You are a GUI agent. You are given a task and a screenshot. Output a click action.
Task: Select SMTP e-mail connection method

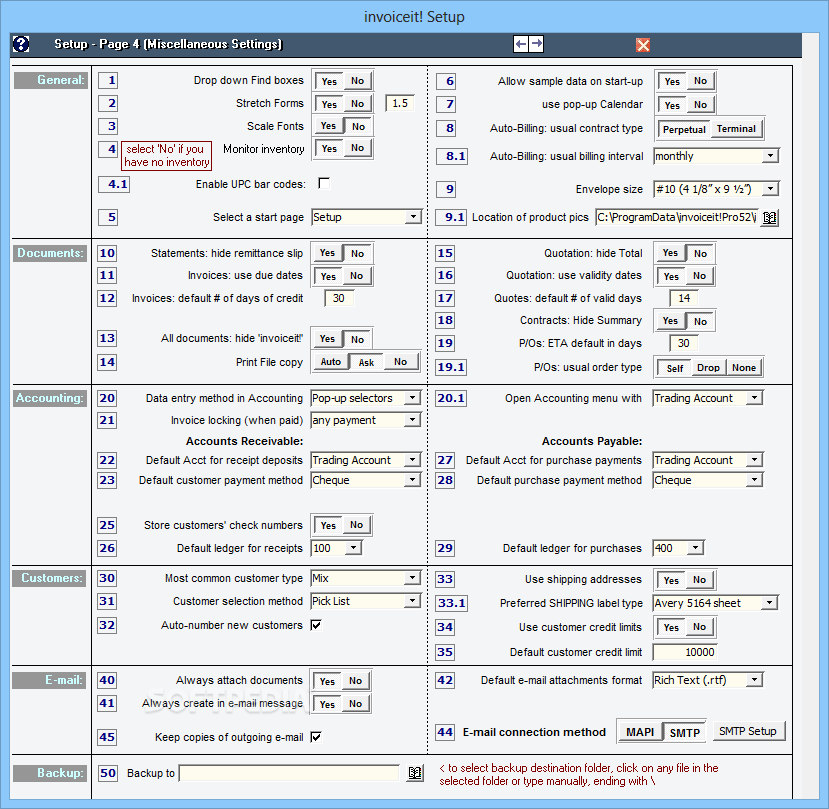(684, 733)
